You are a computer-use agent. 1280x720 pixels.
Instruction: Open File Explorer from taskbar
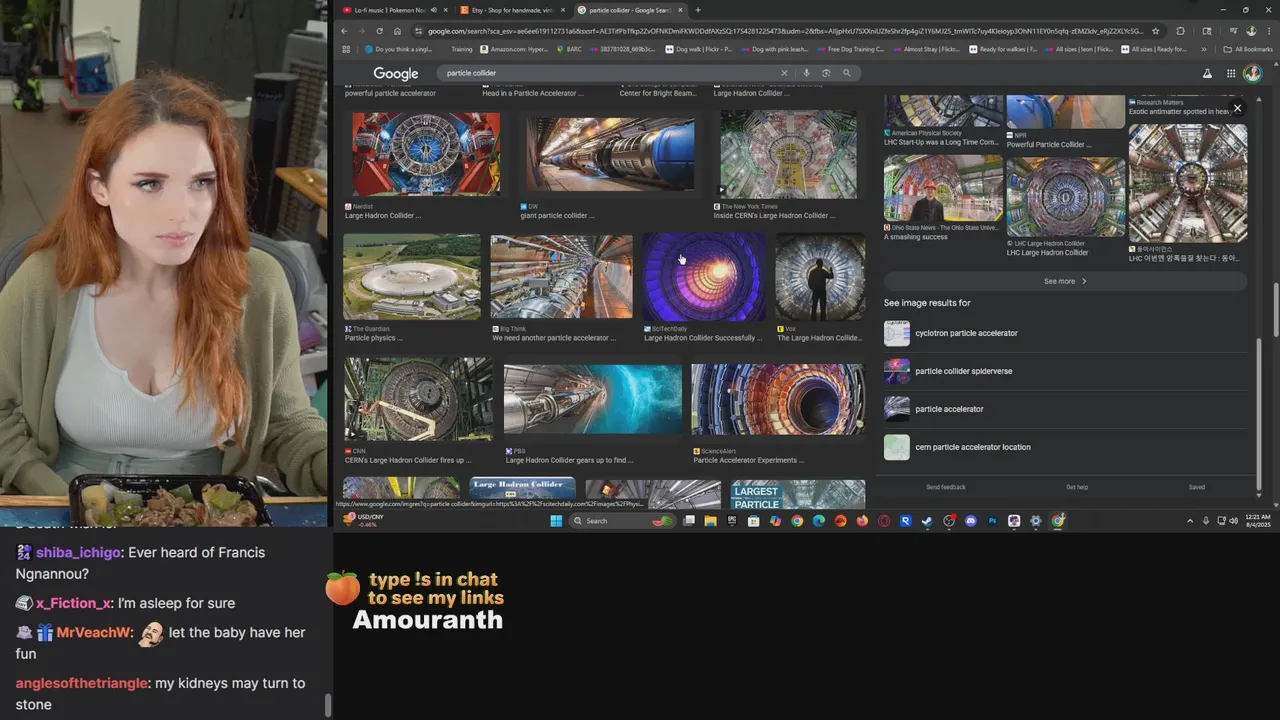[x=710, y=521]
